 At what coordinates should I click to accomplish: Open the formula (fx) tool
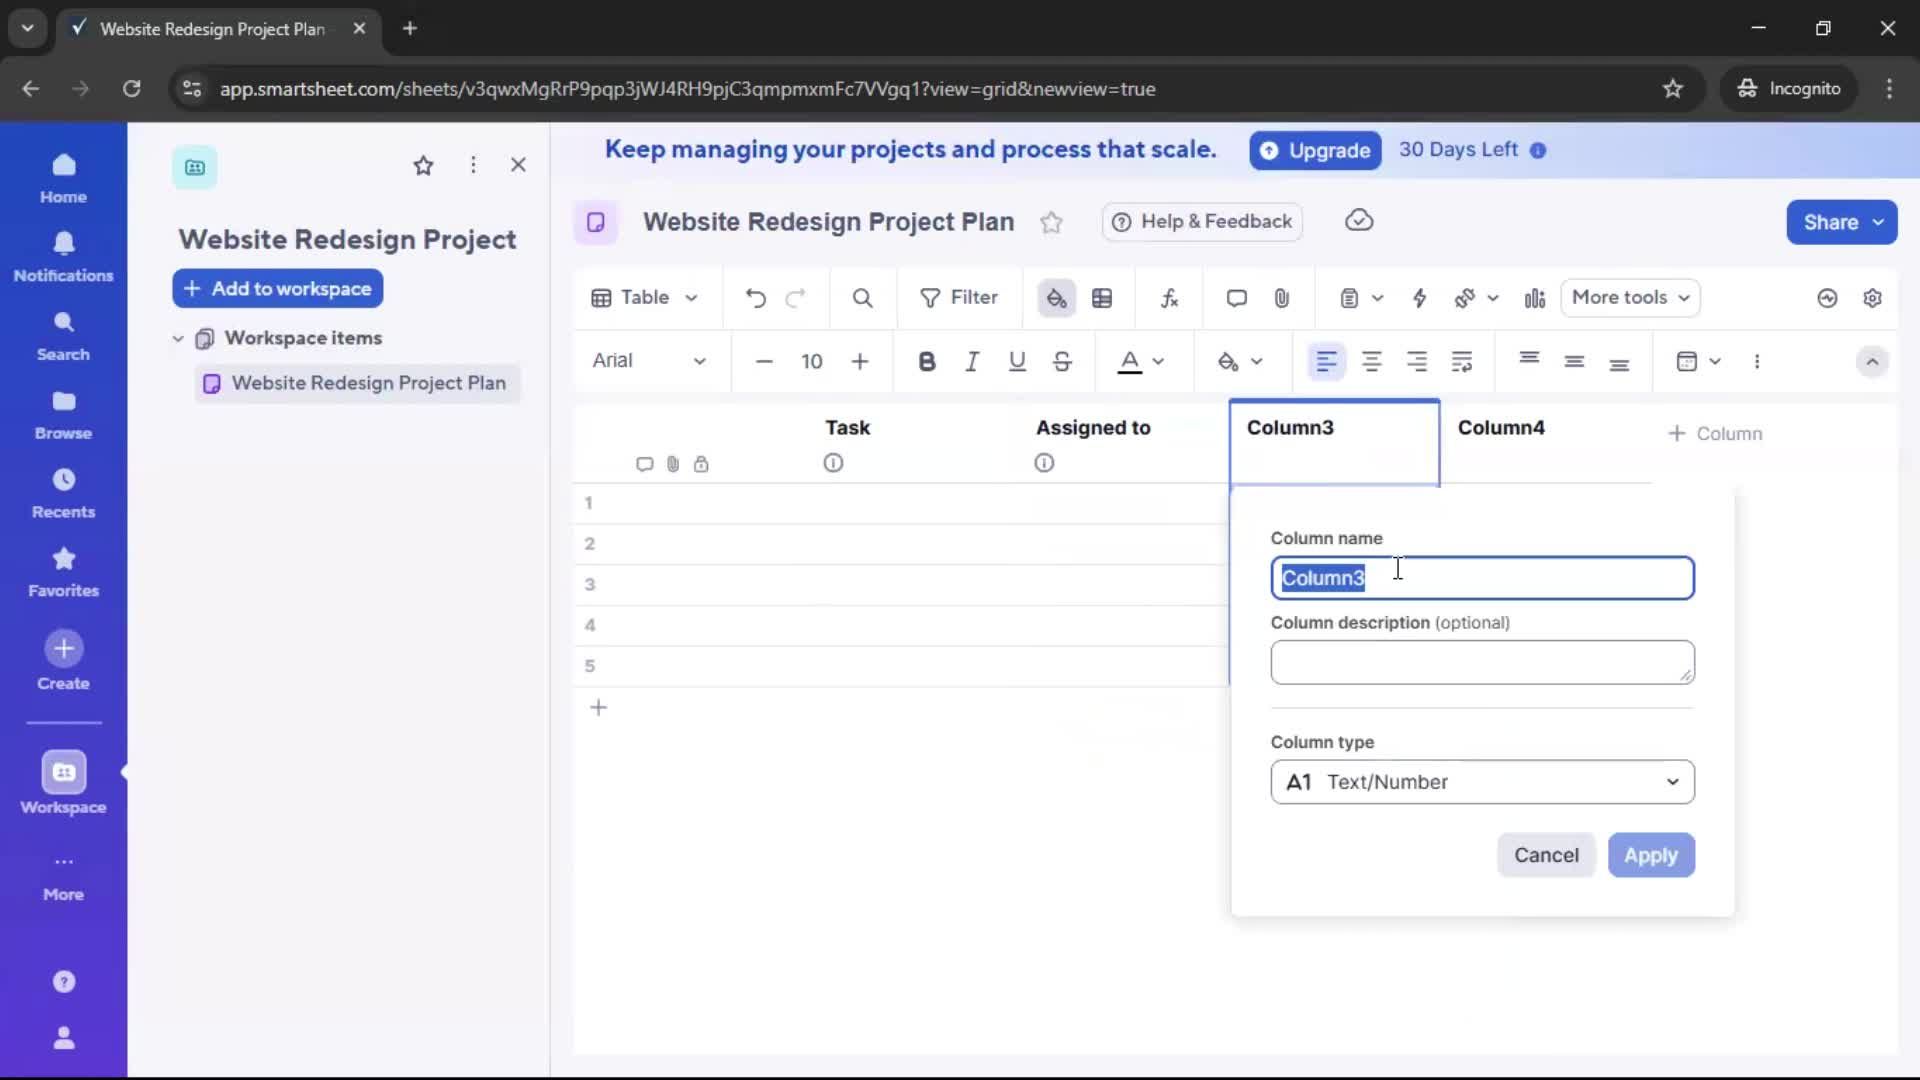pyautogui.click(x=1170, y=298)
